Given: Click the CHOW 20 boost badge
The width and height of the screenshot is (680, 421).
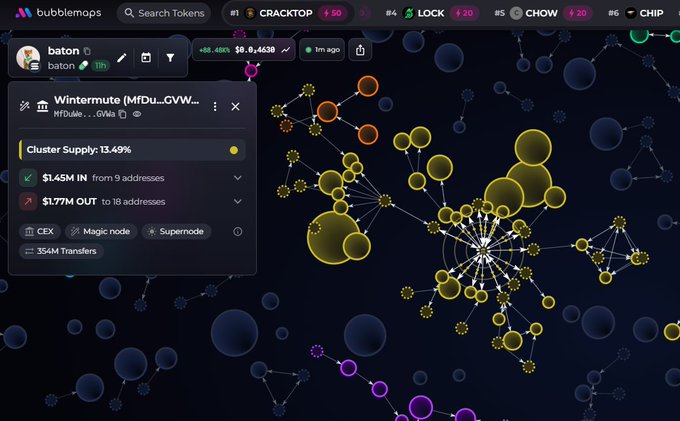Looking at the screenshot, I should (x=578, y=13).
